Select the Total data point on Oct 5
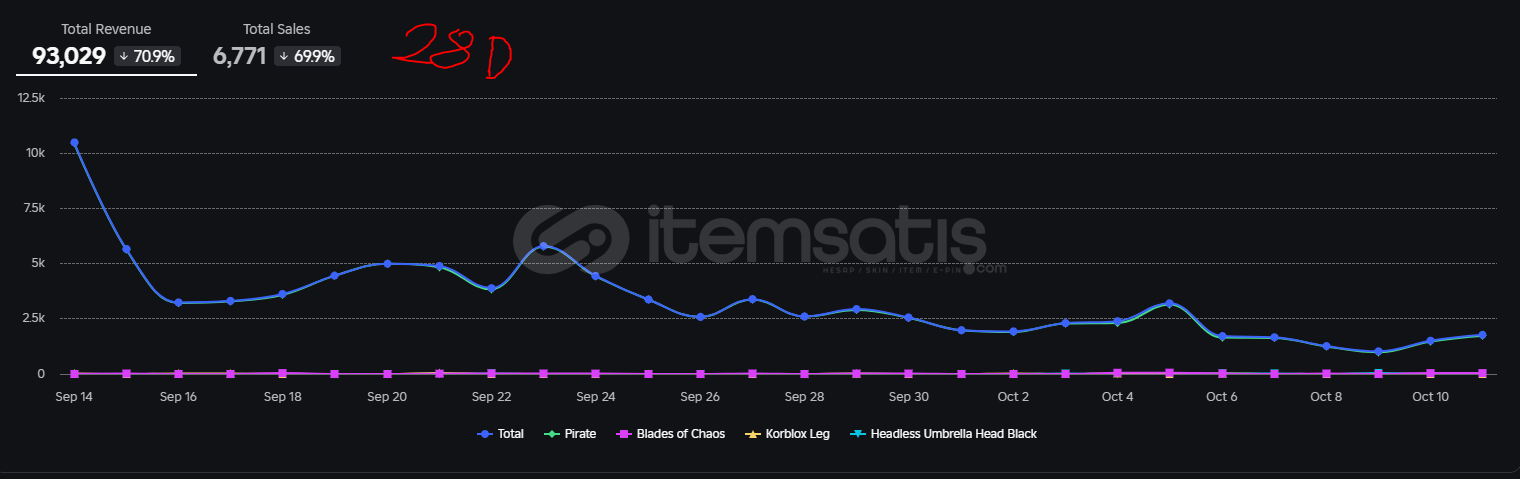Viewport: 1520px width, 479px height. click(1169, 303)
